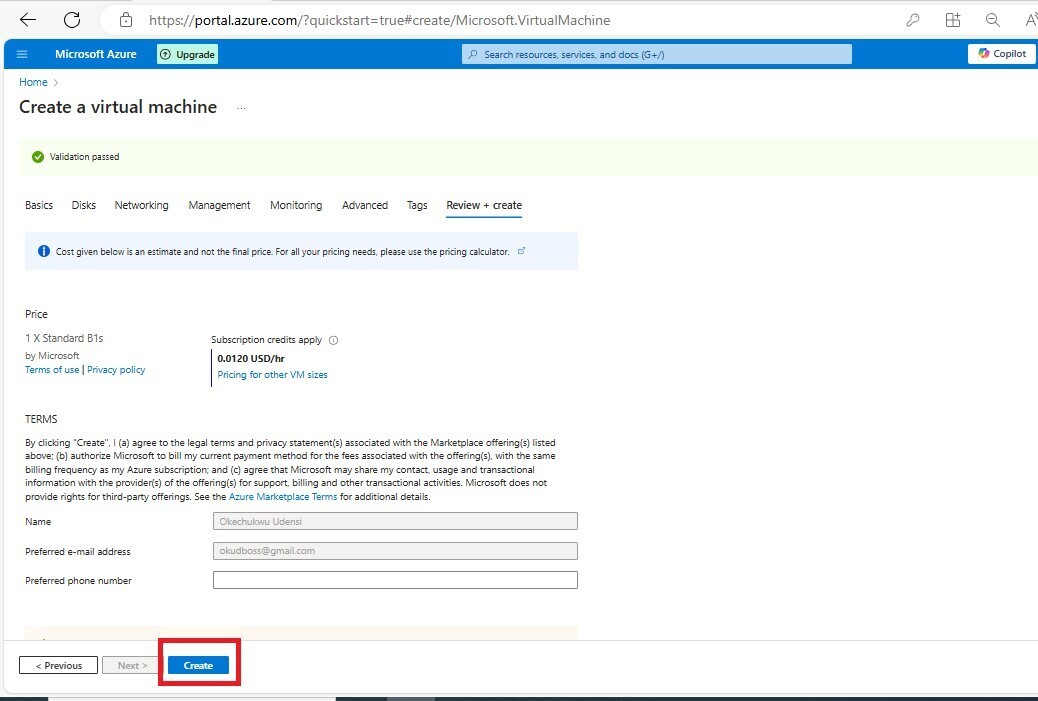
Task: Open the Azure Marketplace Terms link
Action: [x=283, y=496]
